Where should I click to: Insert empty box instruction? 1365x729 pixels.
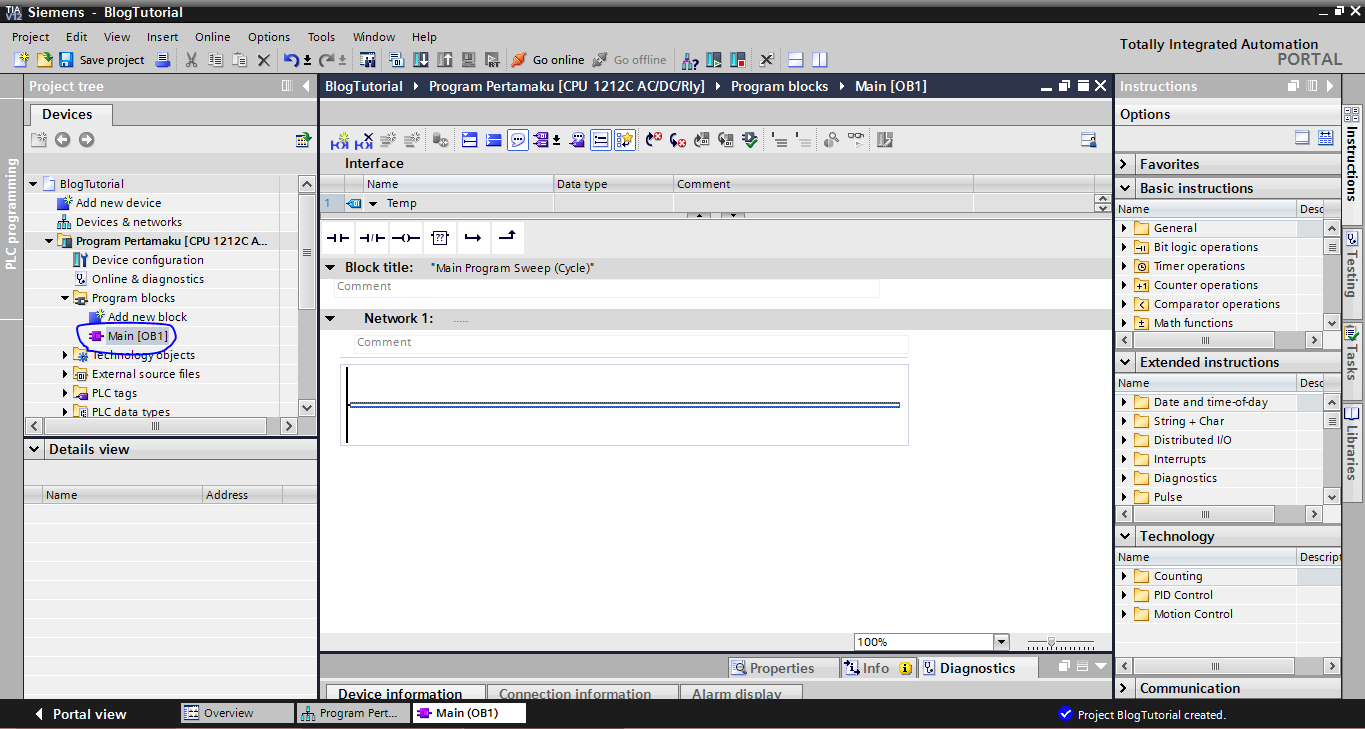439,238
